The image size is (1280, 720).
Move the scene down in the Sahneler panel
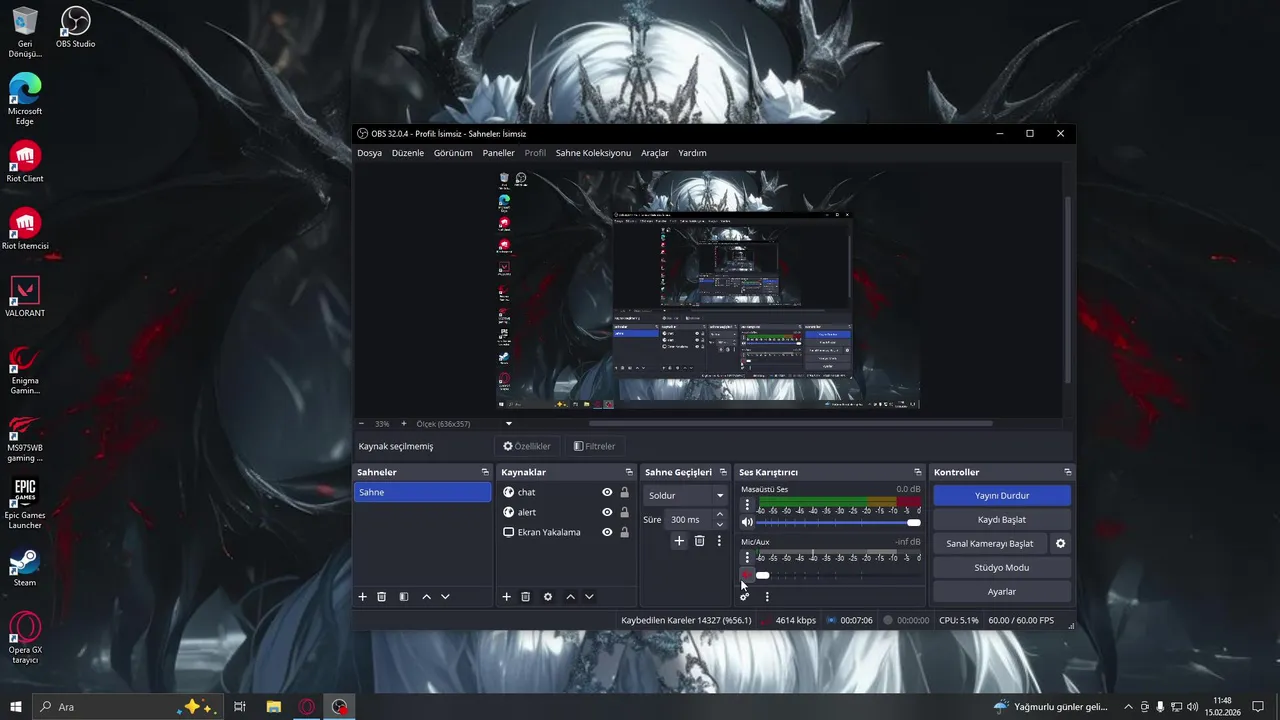445,597
